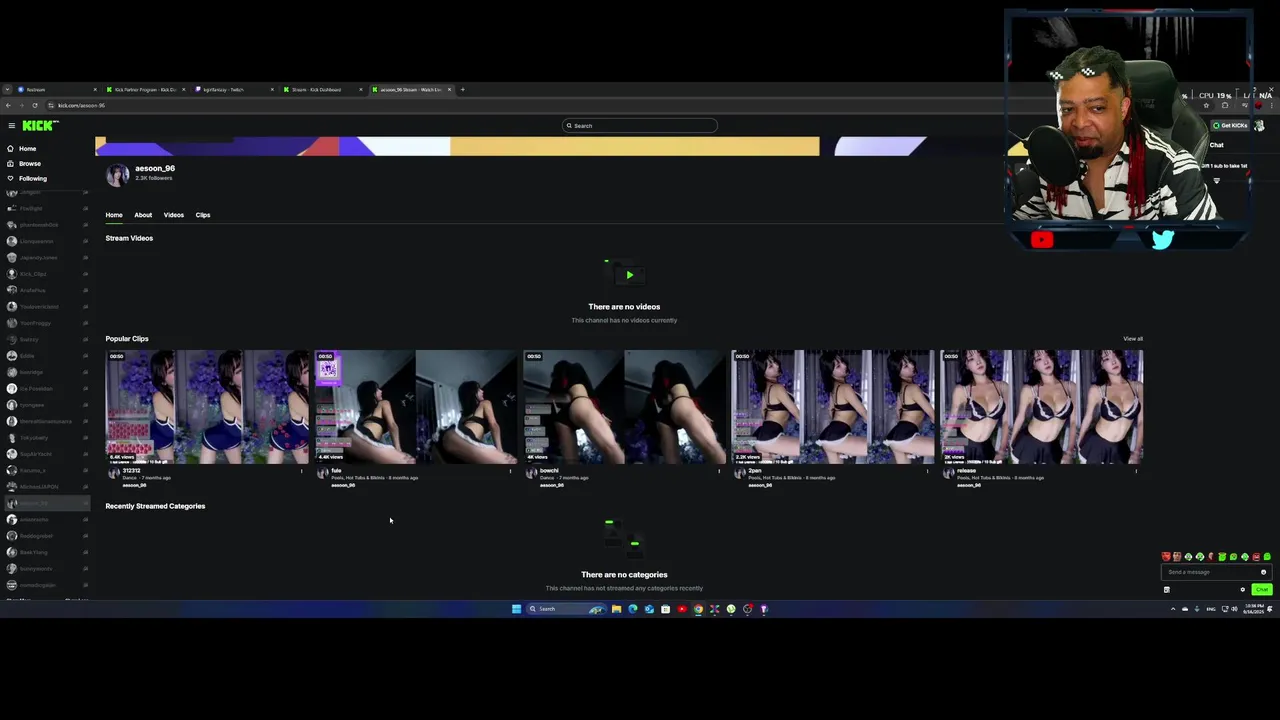
Task: Select MichaelJAPON in following list
Action: click(46, 486)
